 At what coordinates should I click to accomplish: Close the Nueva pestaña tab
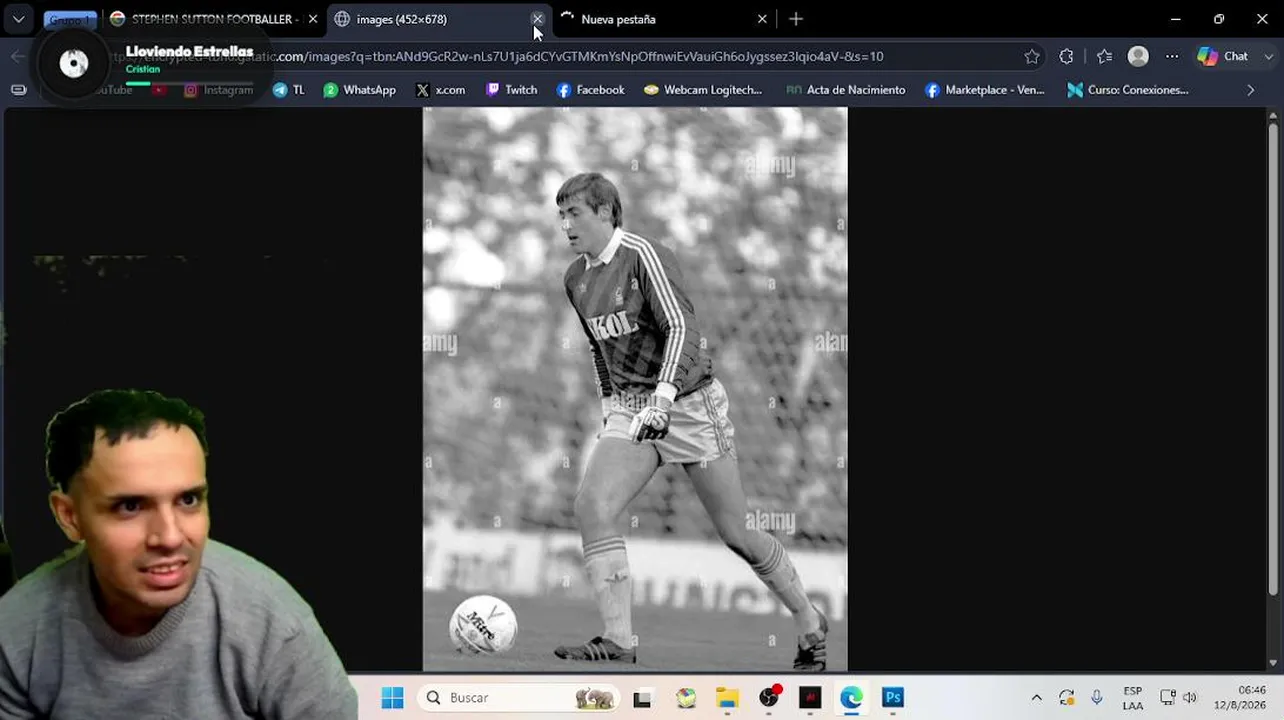[762, 19]
